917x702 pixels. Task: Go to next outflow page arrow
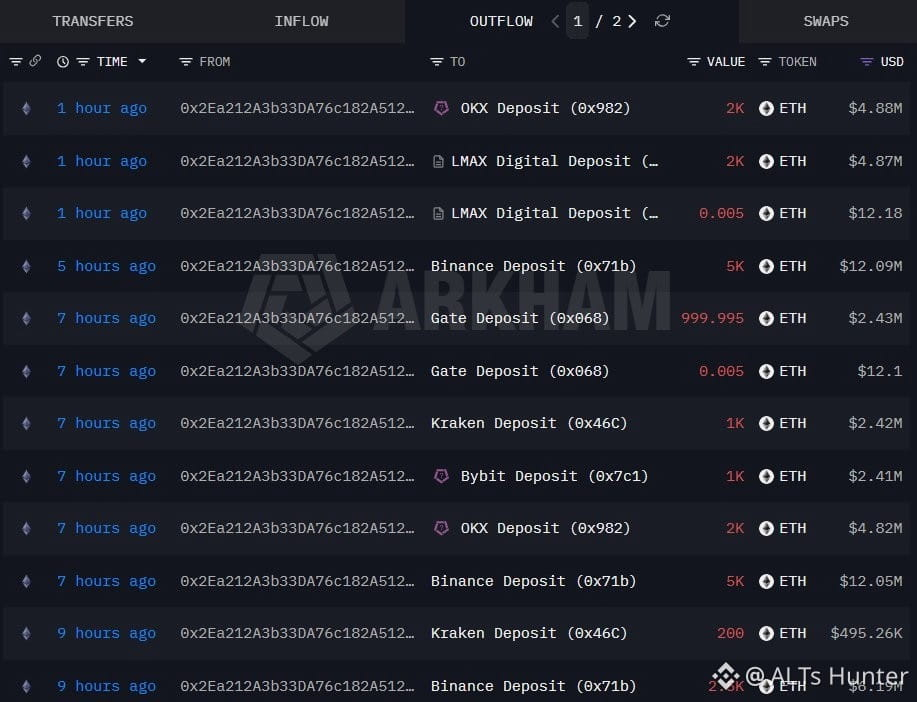(632, 22)
